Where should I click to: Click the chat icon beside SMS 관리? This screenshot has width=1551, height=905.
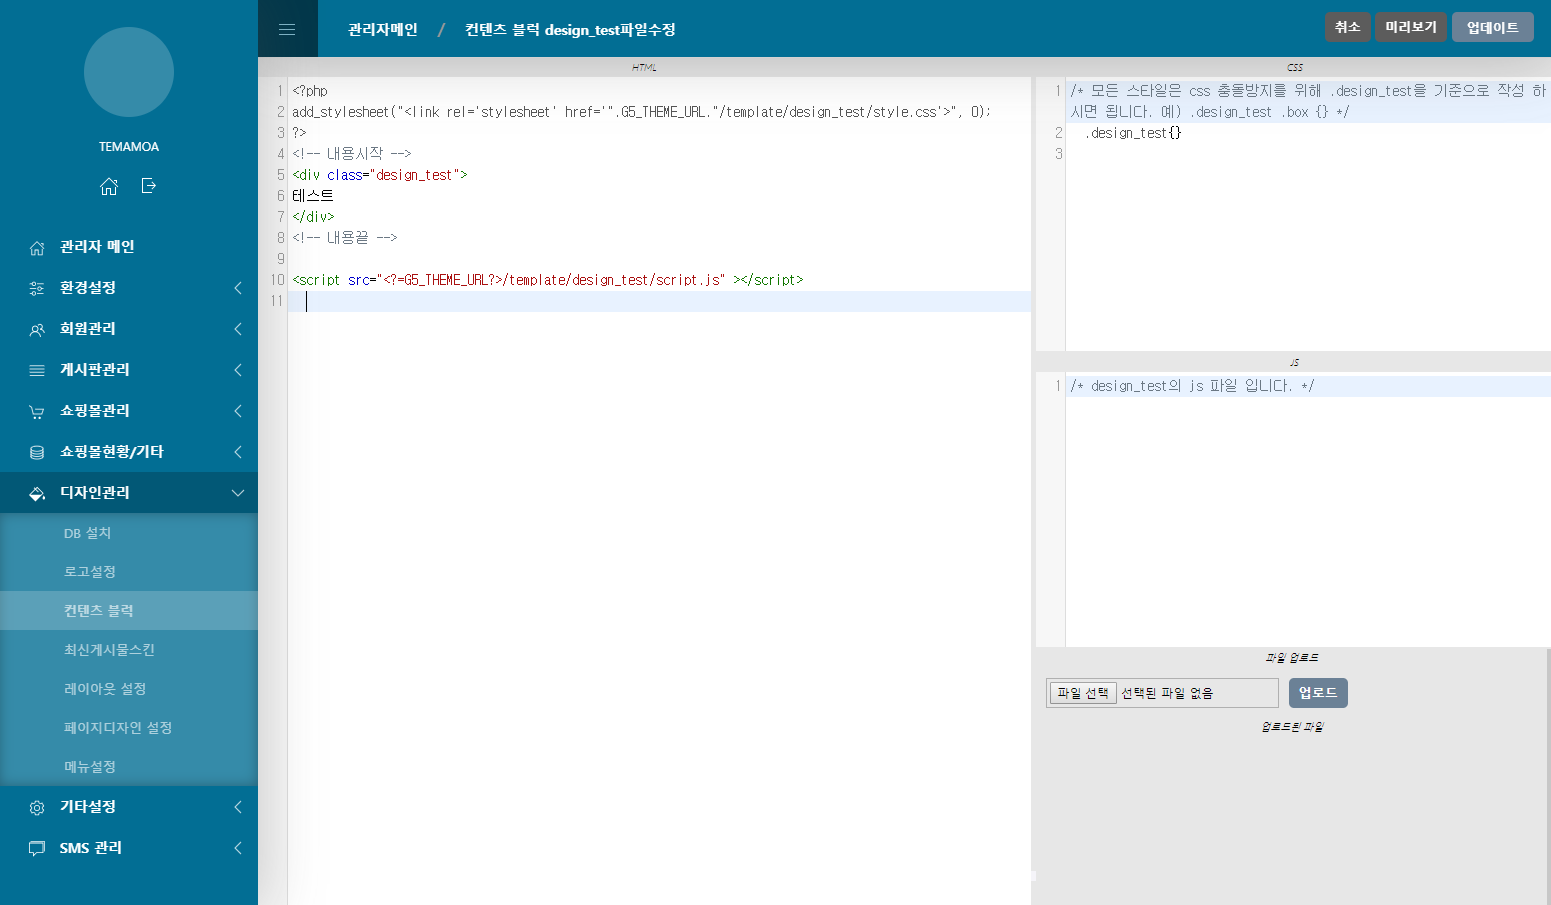tap(37, 848)
